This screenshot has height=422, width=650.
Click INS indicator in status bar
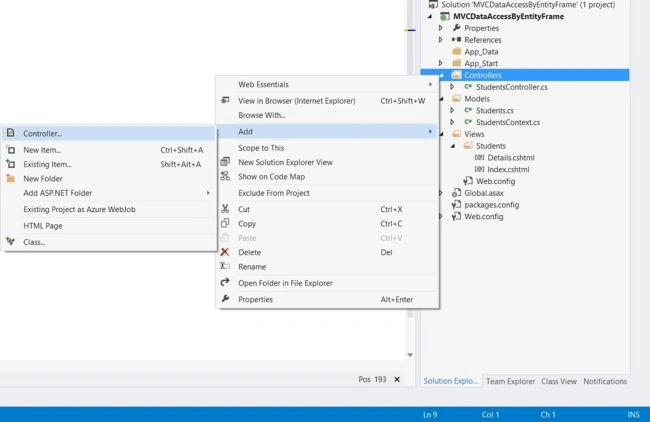[x=633, y=415]
